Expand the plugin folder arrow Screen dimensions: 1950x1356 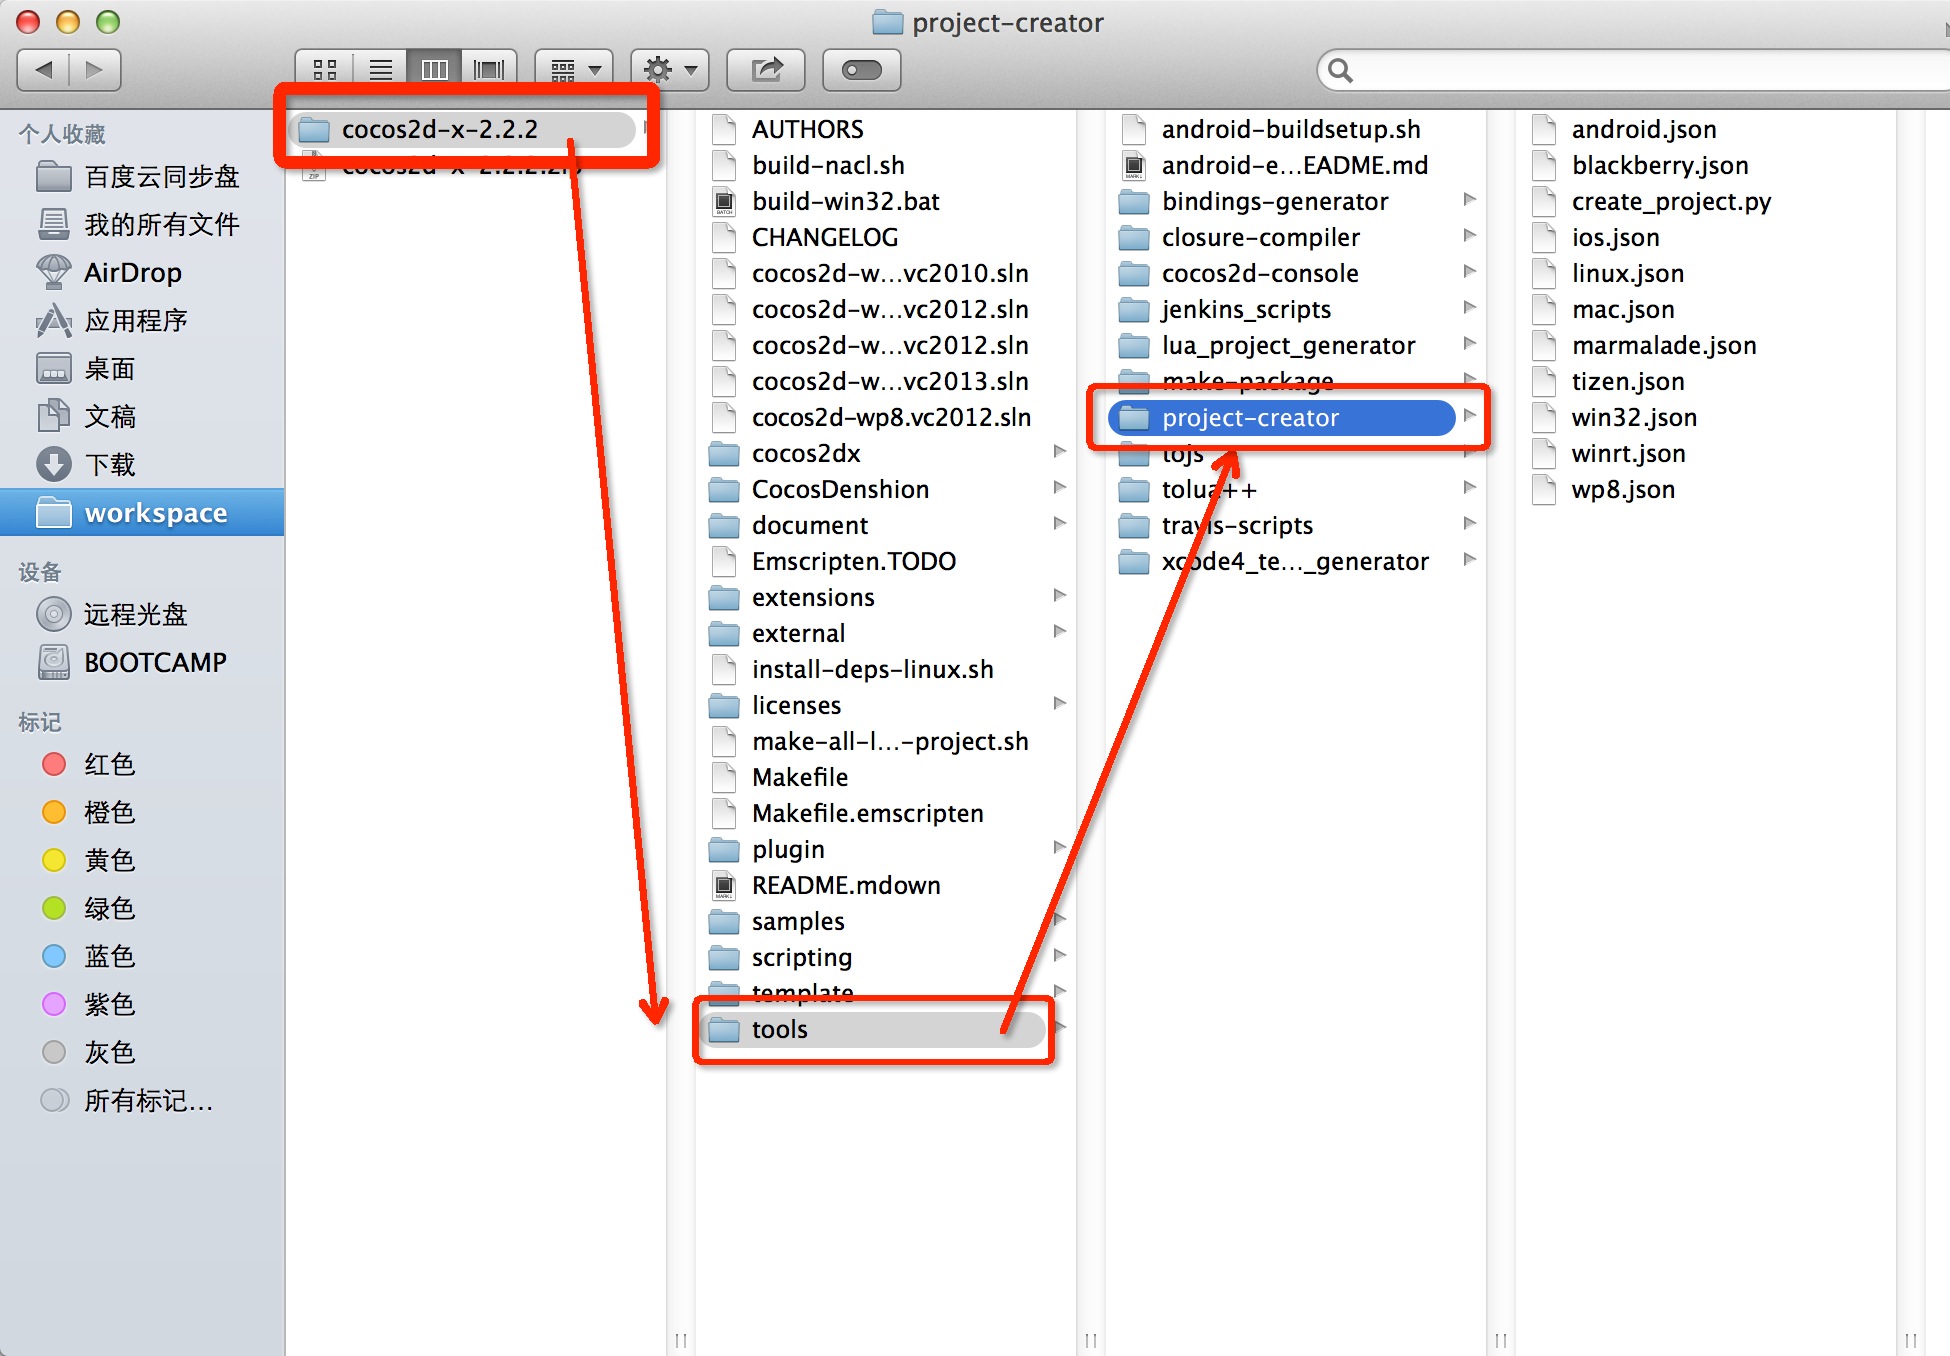(x=1060, y=848)
